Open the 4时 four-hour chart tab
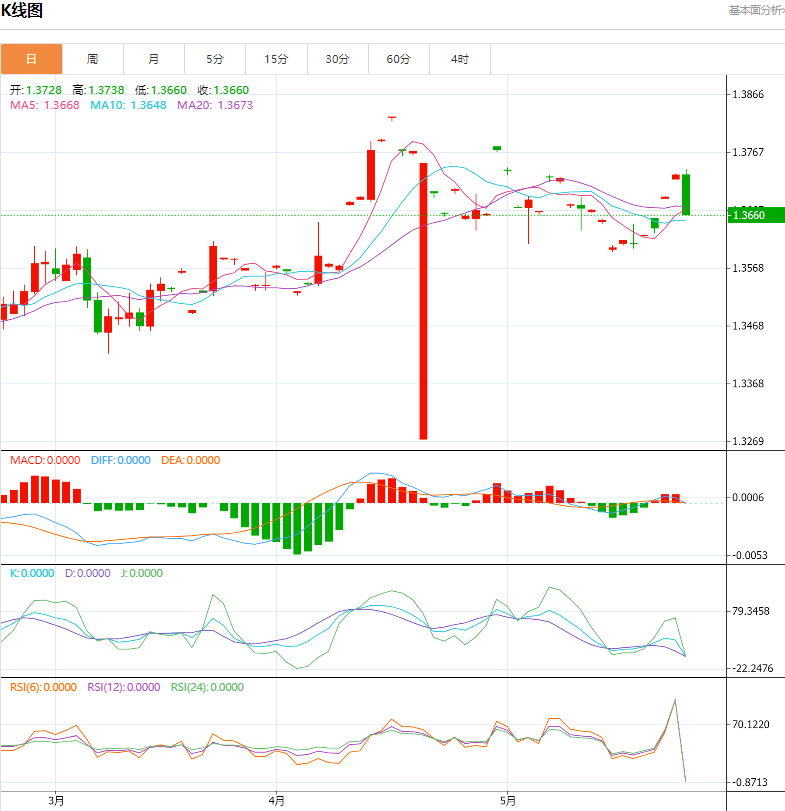Viewport: 785px width, 811px height. point(460,59)
